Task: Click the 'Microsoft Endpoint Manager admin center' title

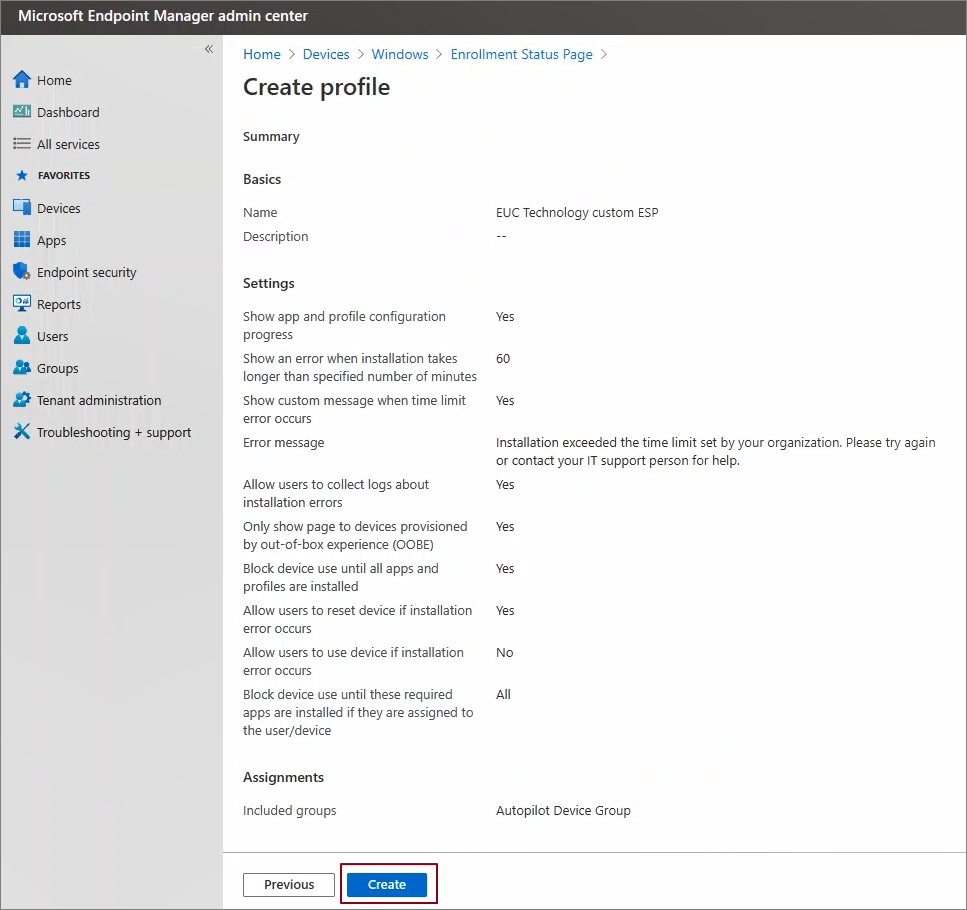Action: pyautogui.click(x=163, y=16)
